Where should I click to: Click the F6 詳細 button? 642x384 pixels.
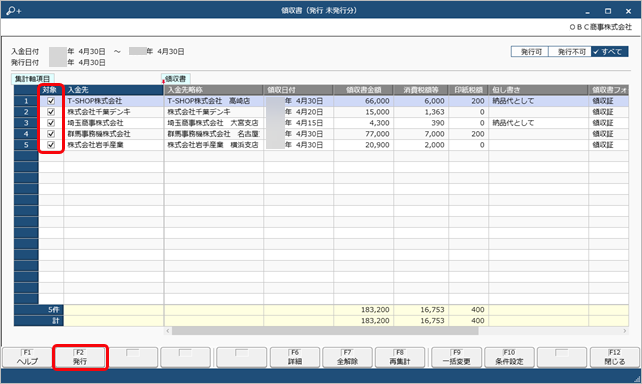tap(295, 357)
